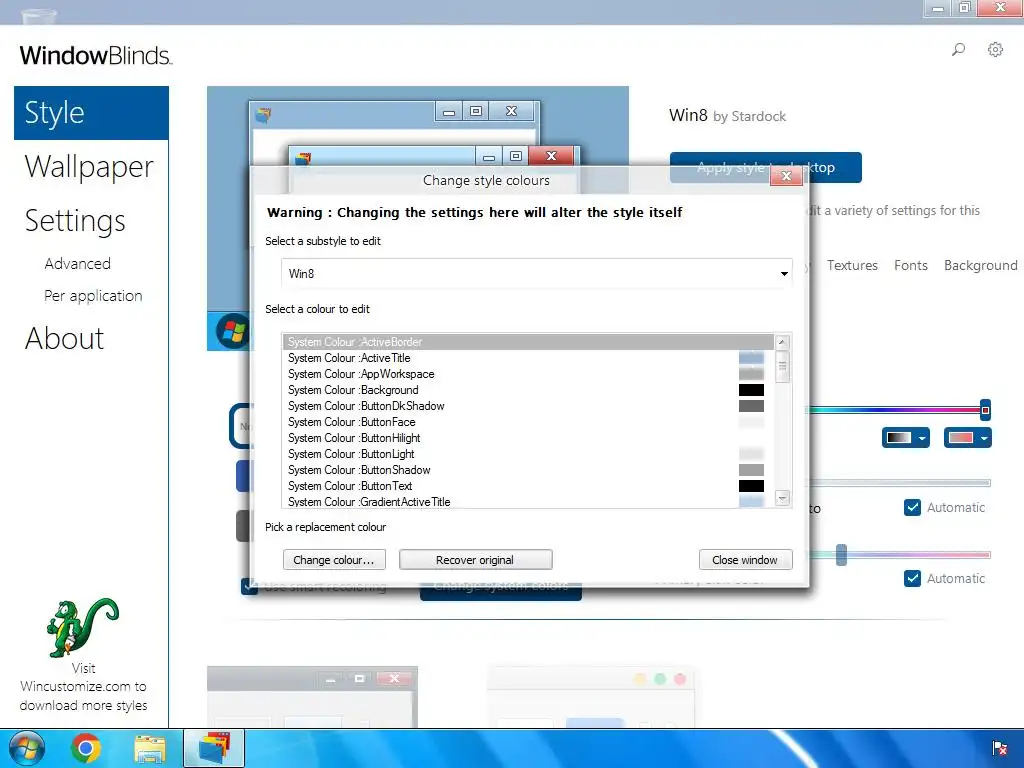This screenshot has height=768, width=1024.
Task: Click the ButtonText black swatch
Action: click(751, 486)
